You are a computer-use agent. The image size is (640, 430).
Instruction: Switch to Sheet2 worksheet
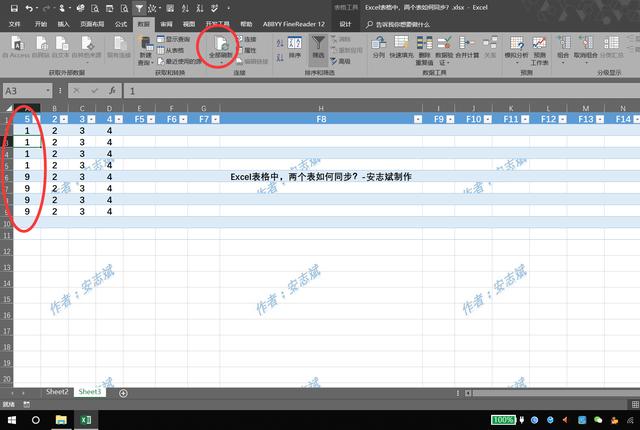57,392
